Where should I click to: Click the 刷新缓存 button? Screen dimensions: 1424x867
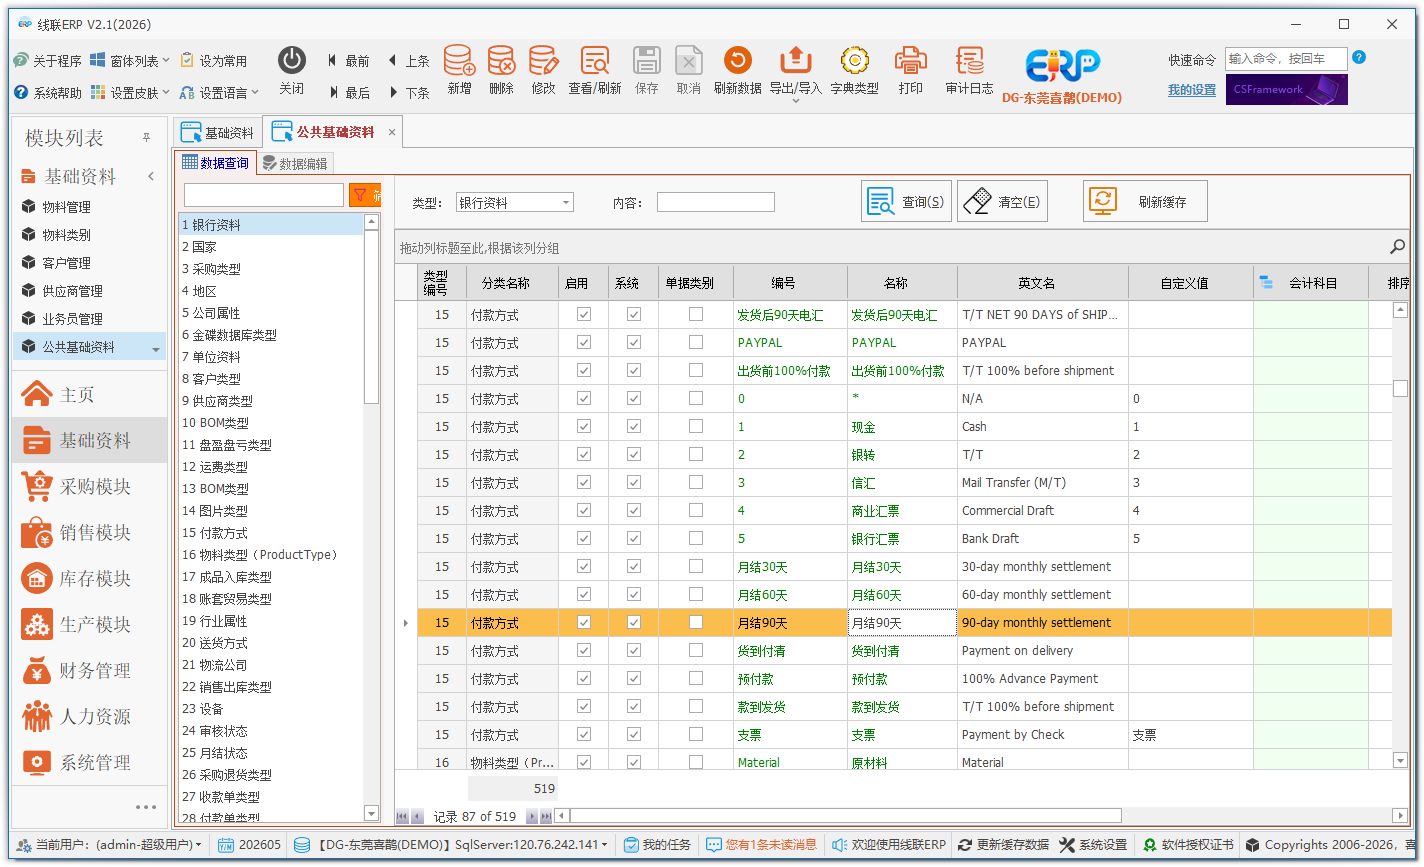click(x=1145, y=201)
